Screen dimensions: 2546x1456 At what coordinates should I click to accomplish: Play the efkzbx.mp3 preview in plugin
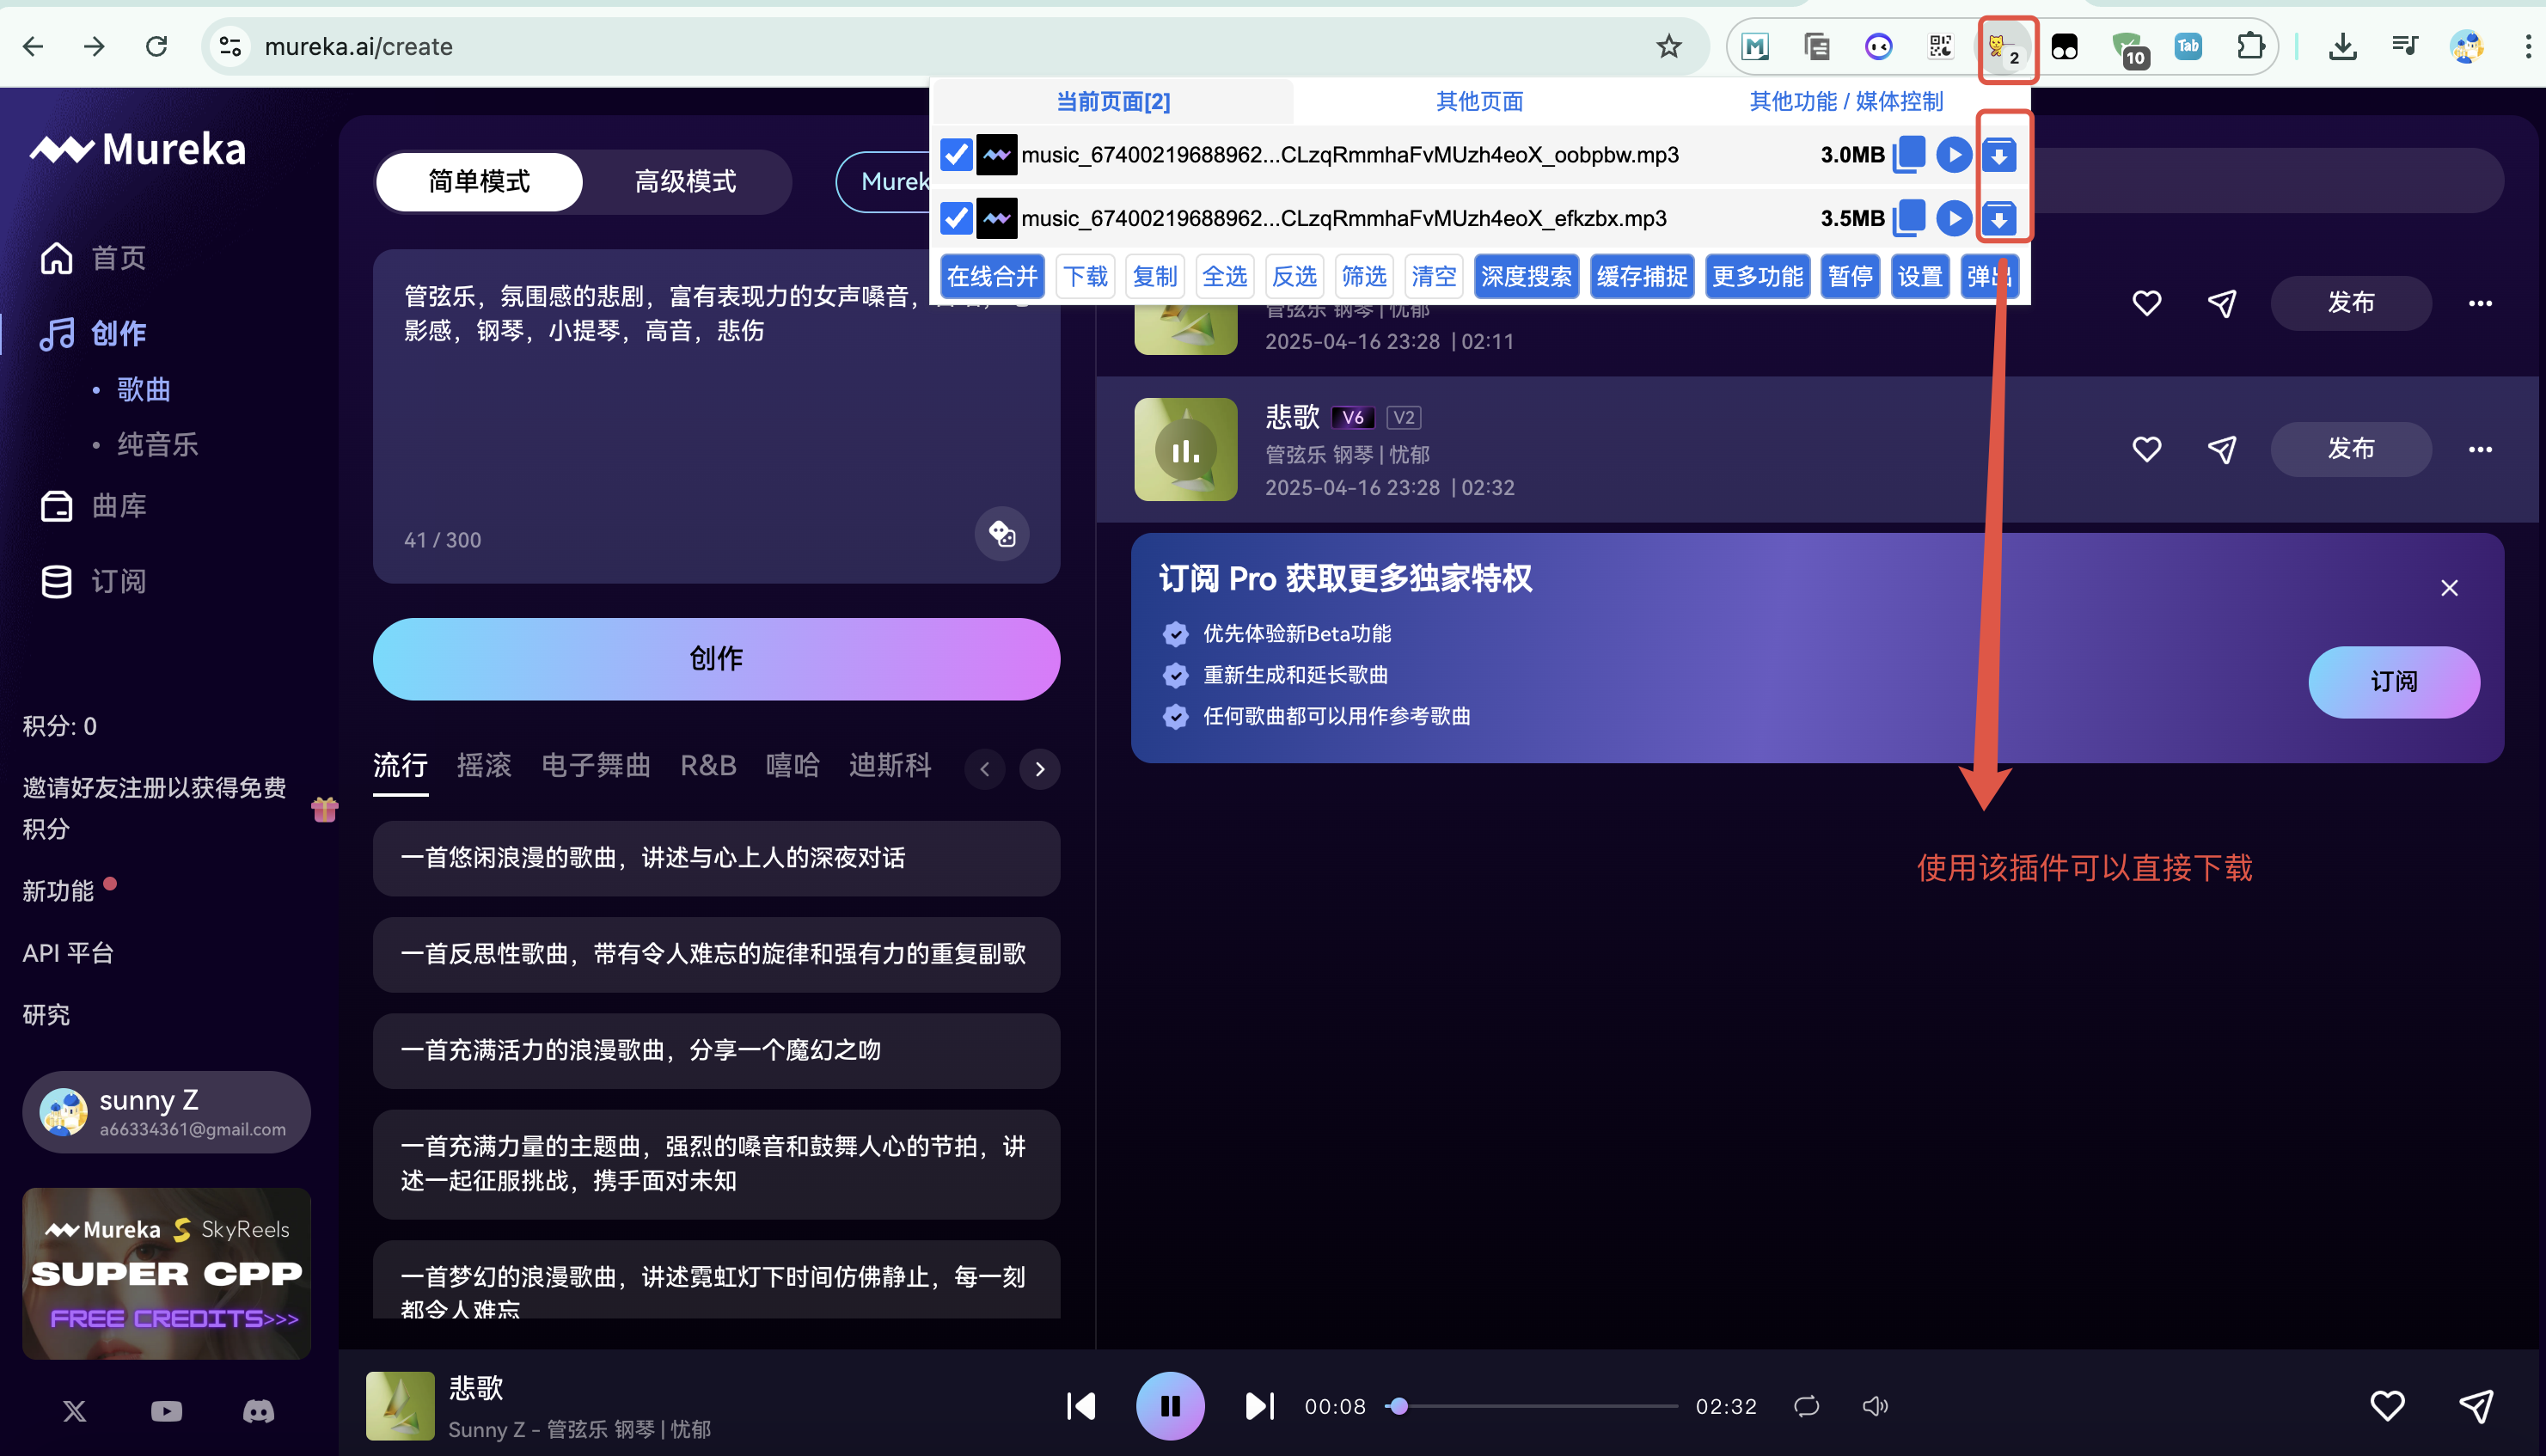pos(1953,218)
